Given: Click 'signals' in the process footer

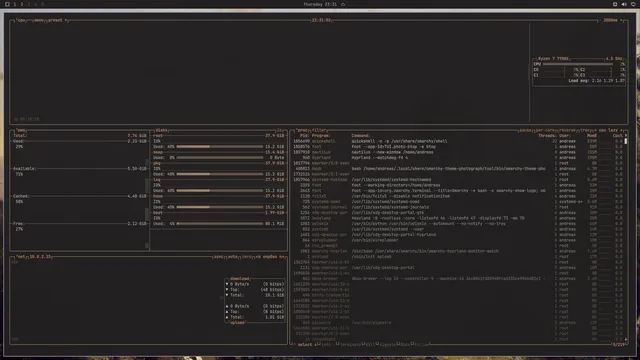Looking at the screenshot, I should click(x=388, y=344).
